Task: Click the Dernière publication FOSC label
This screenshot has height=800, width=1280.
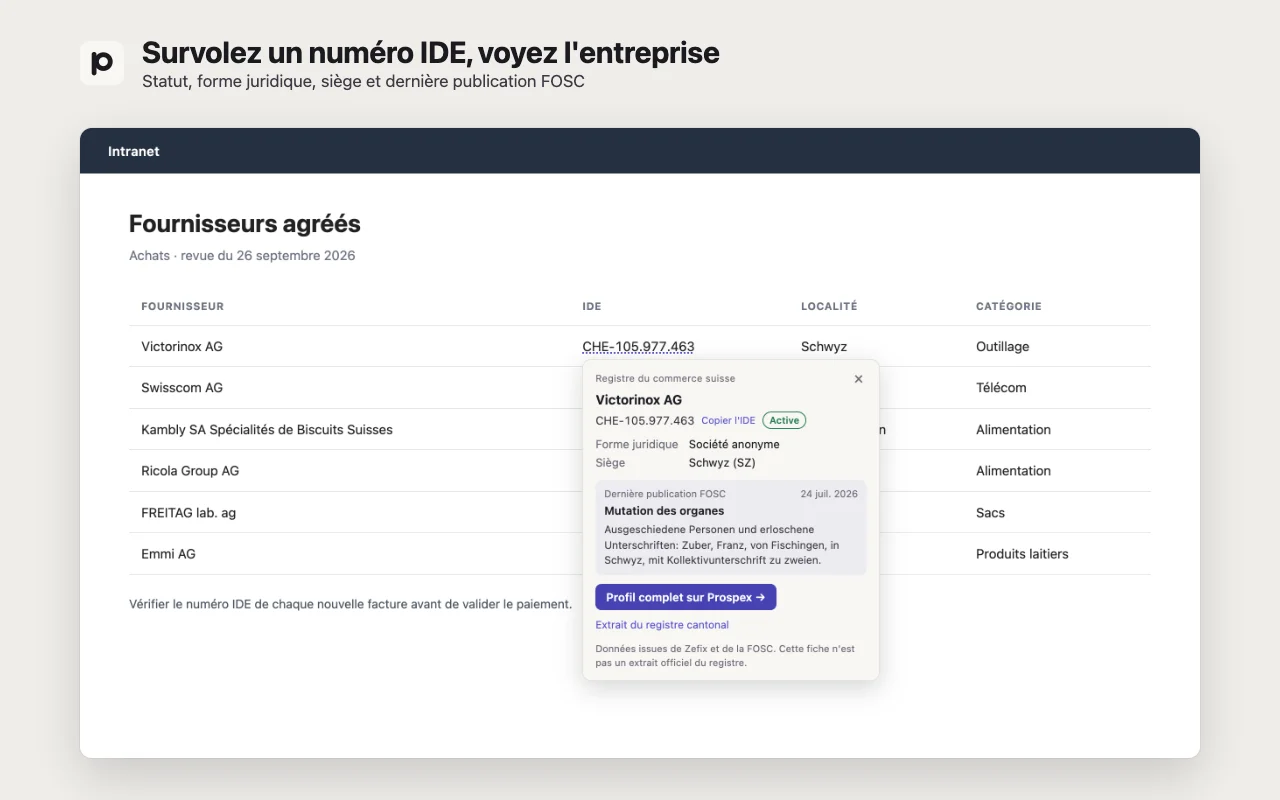Action: [665, 494]
